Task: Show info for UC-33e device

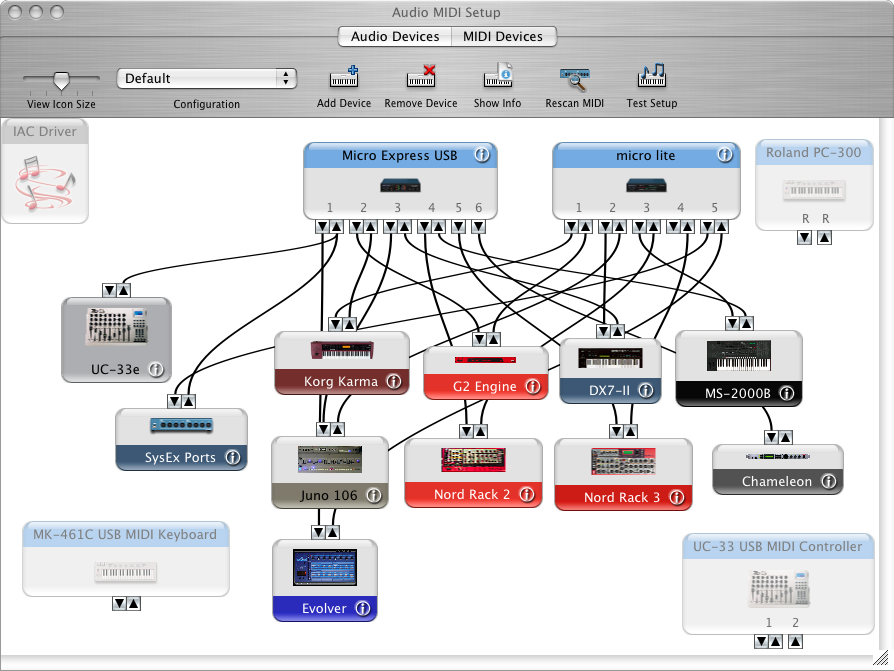Action: (156, 369)
